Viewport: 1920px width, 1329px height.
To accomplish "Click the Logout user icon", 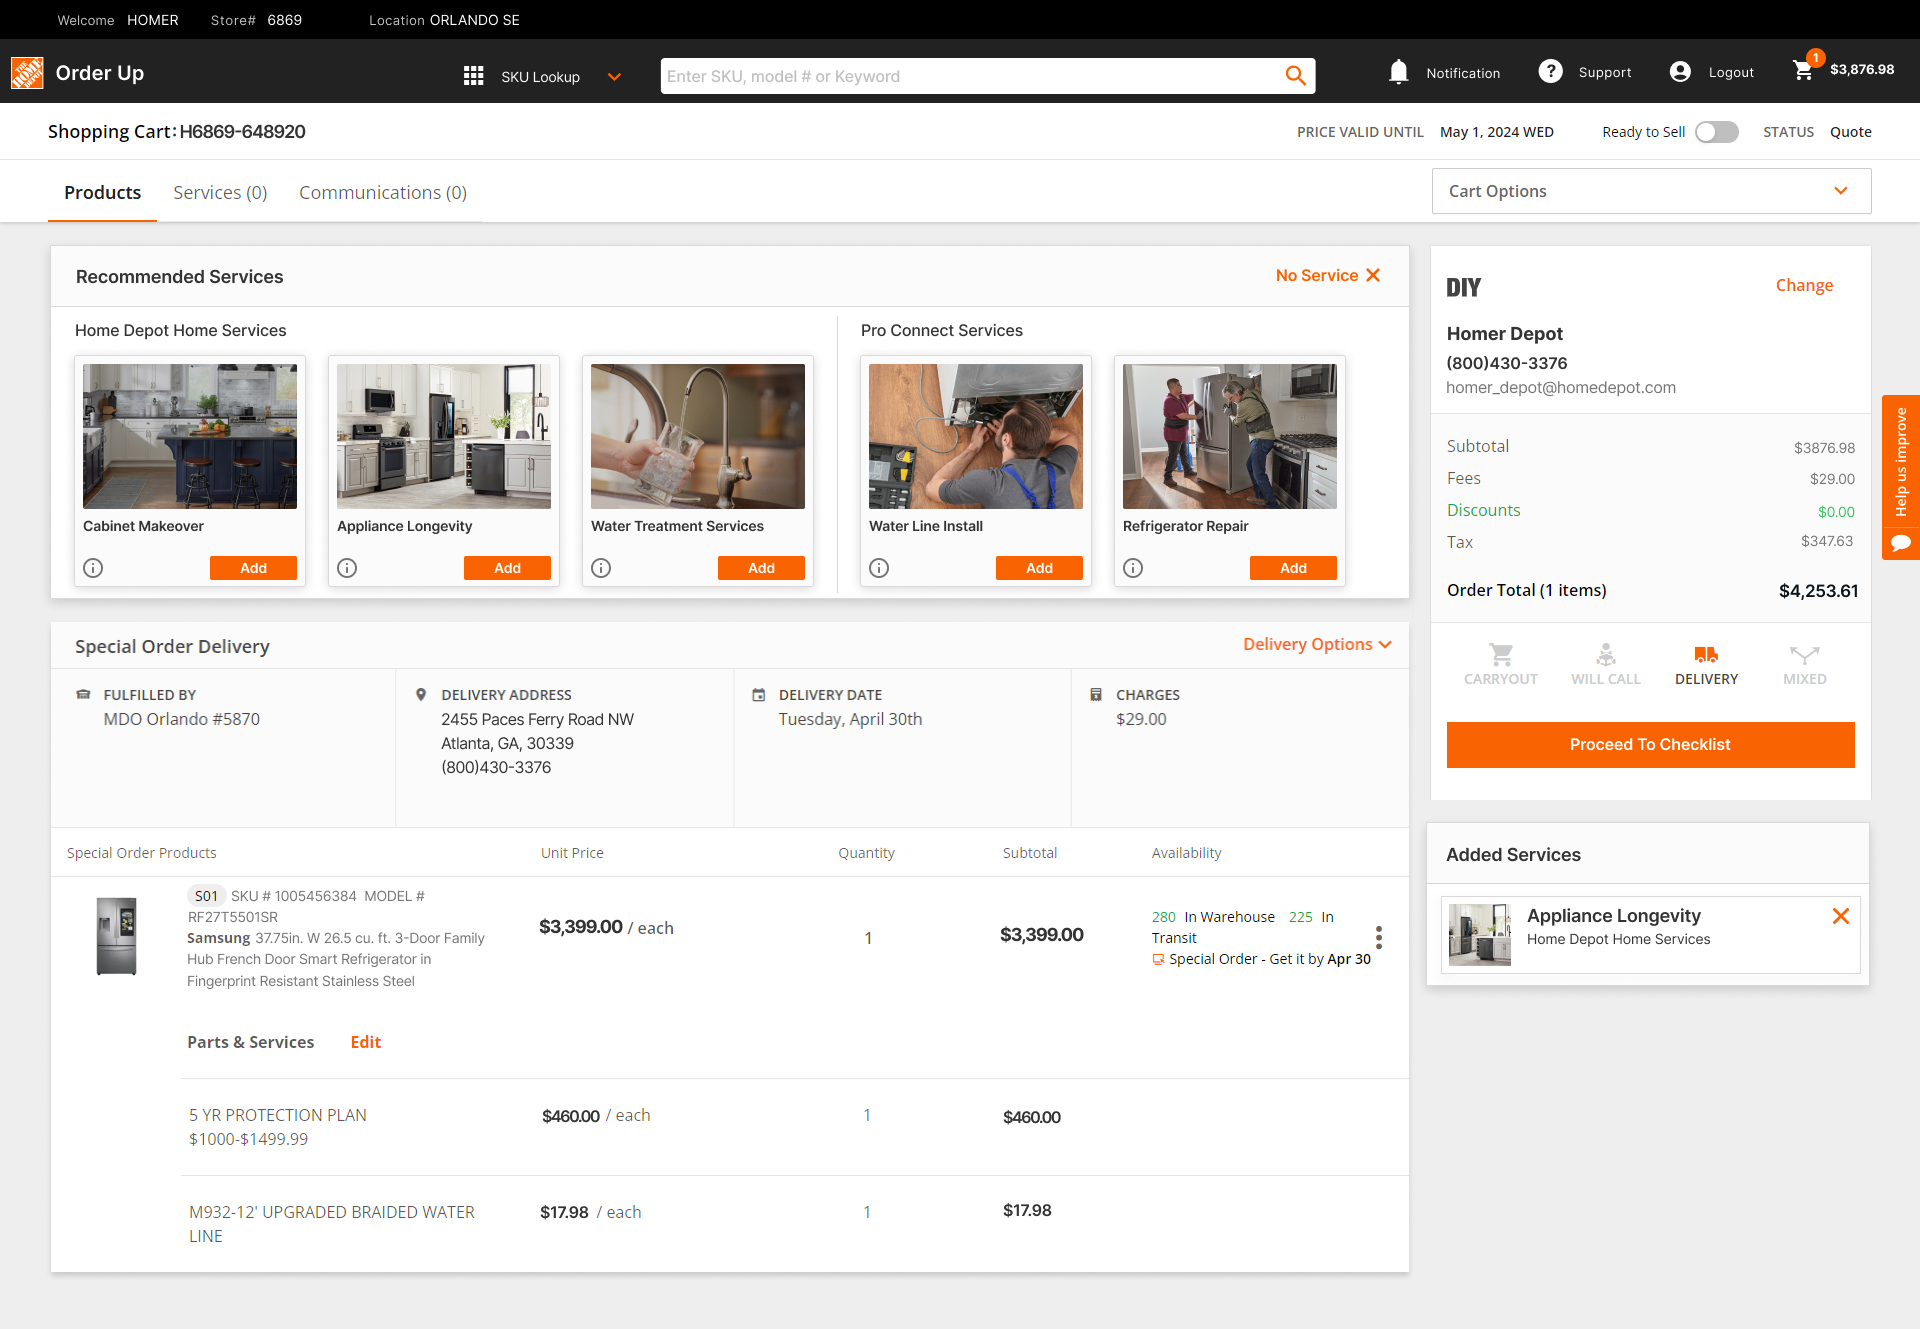I will coord(1680,72).
